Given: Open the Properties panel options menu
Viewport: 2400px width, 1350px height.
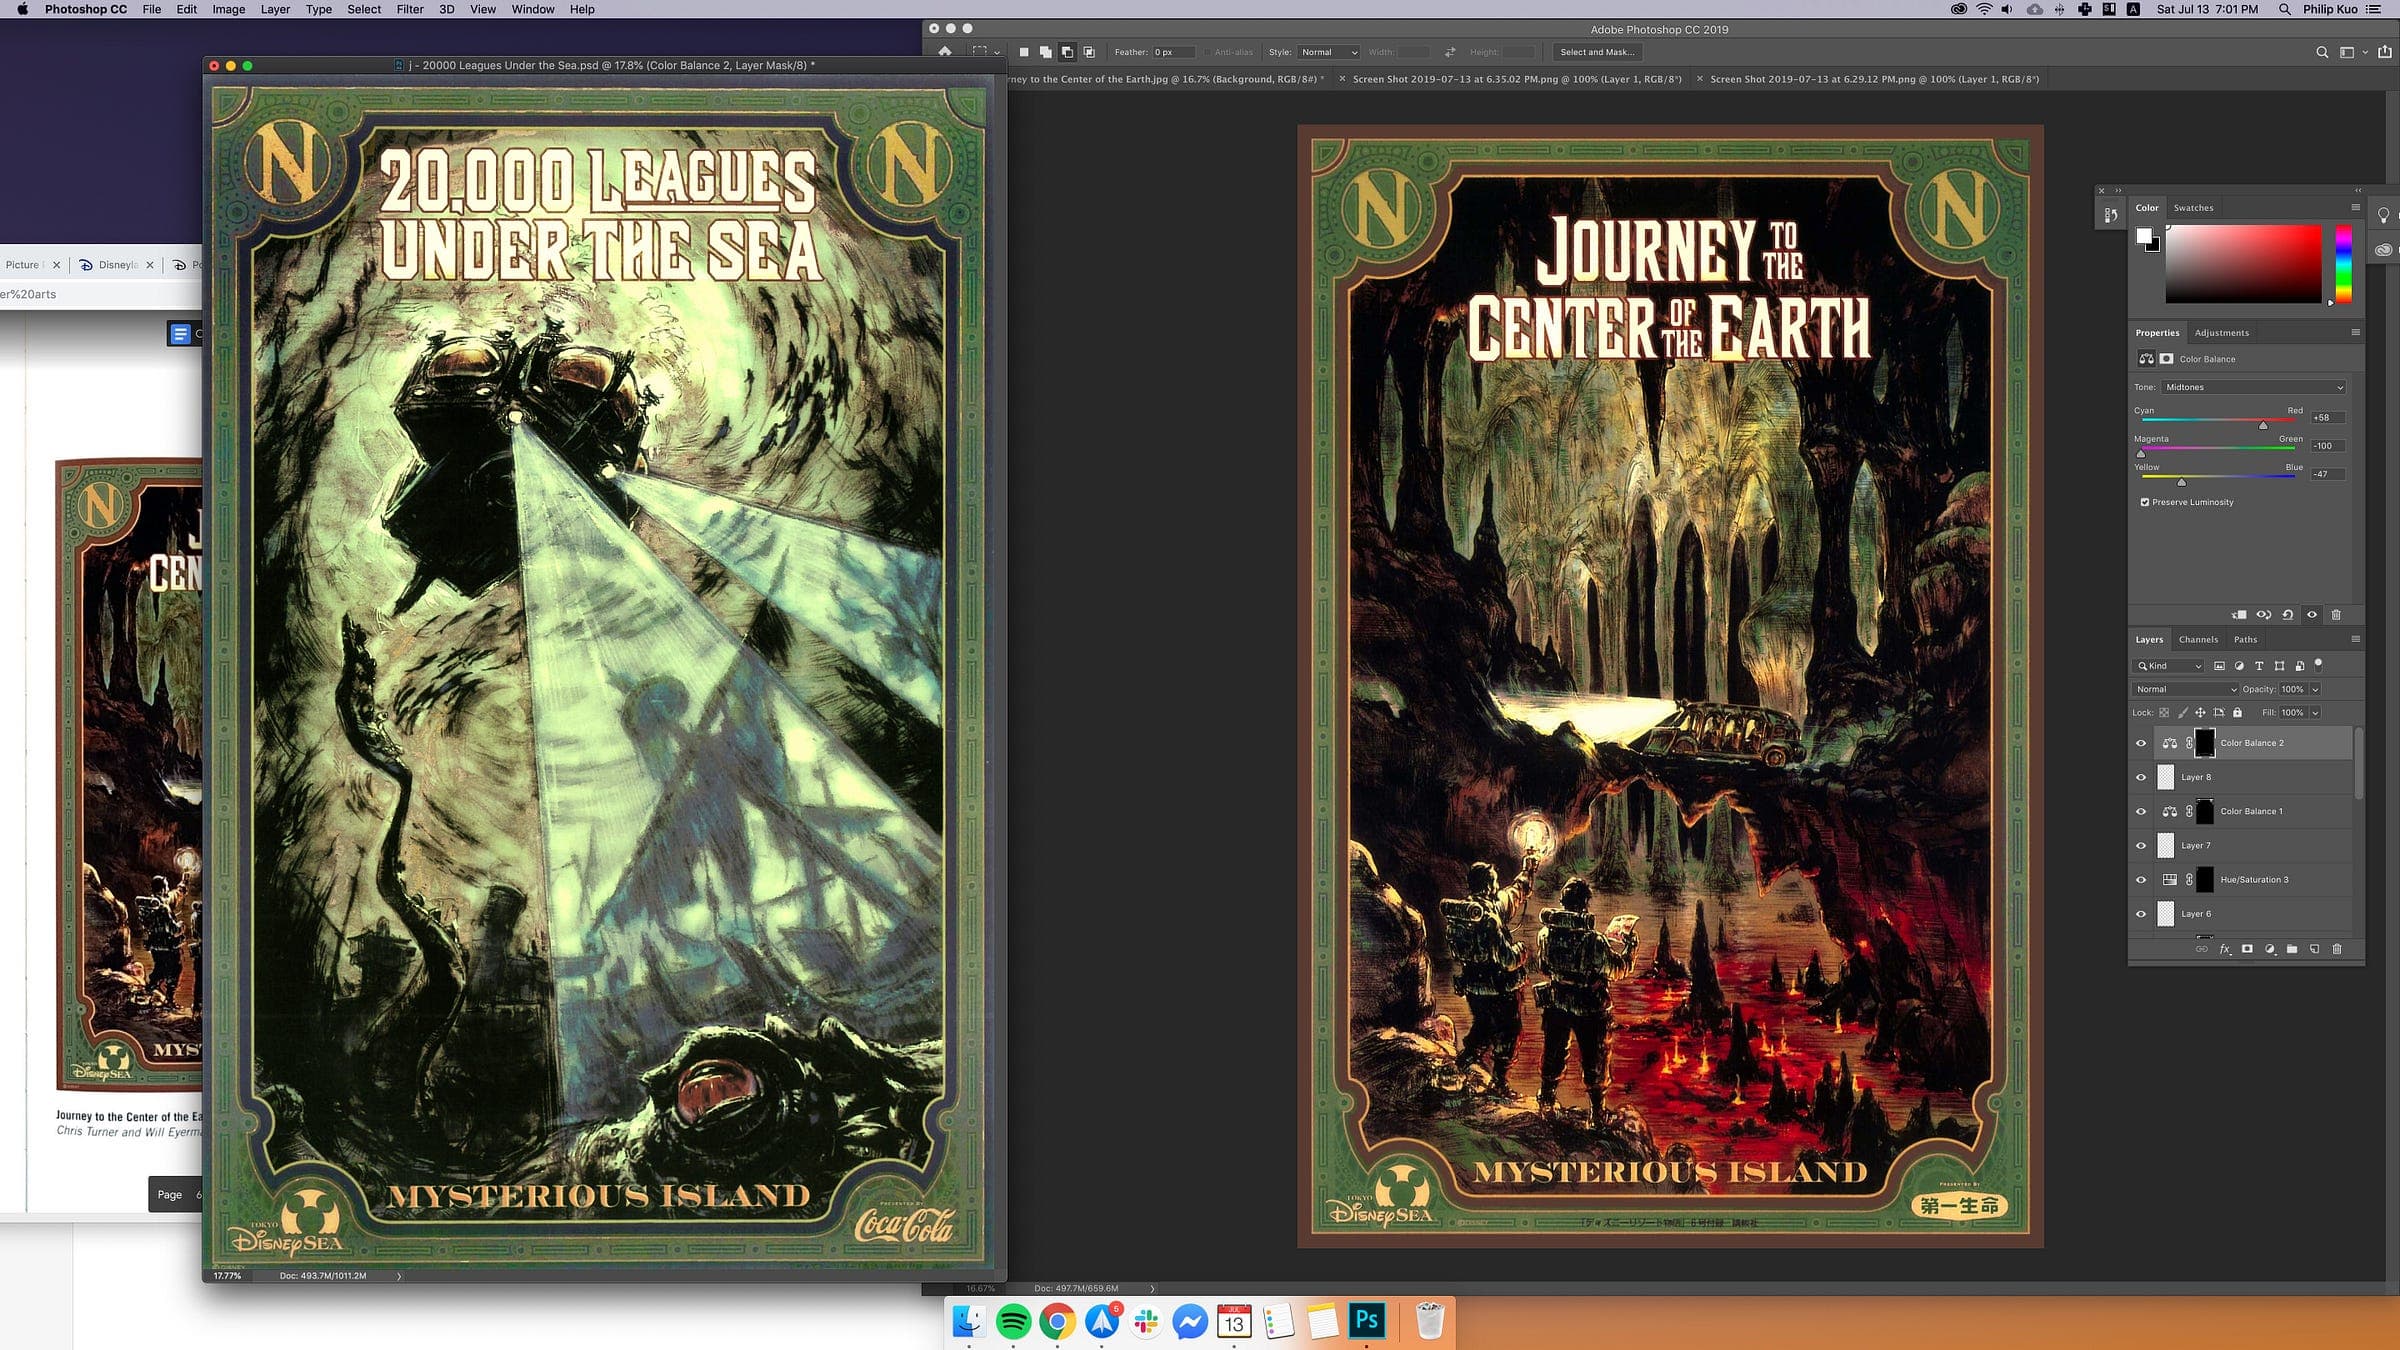Looking at the screenshot, I should (x=2355, y=332).
